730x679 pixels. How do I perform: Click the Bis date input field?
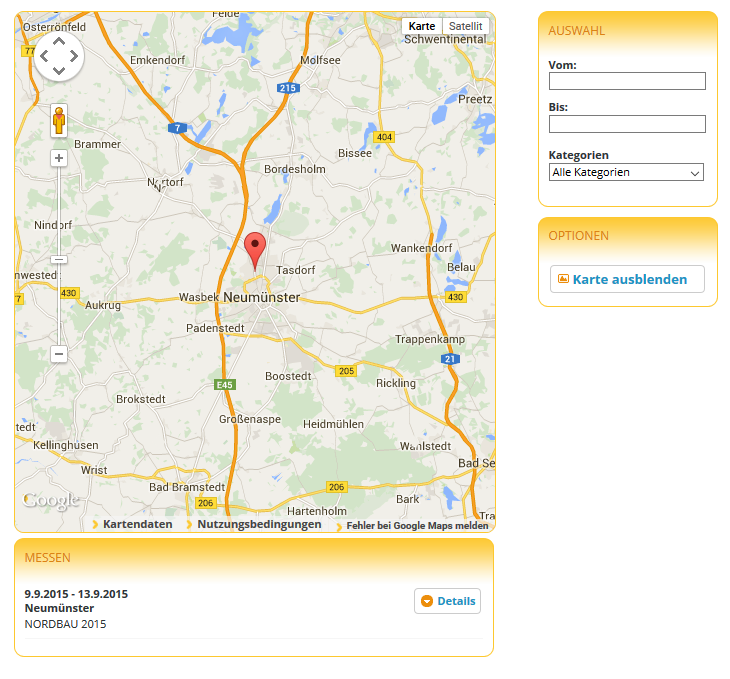coord(627,124)
